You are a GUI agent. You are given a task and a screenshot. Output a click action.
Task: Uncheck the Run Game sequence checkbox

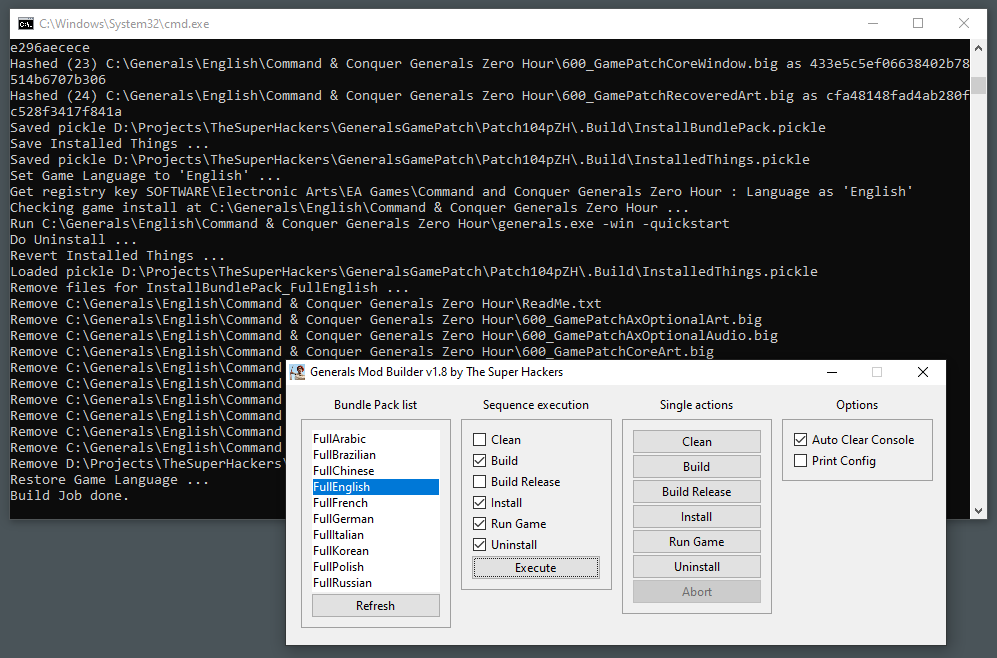pyautogui.click(x=479, y=523)
